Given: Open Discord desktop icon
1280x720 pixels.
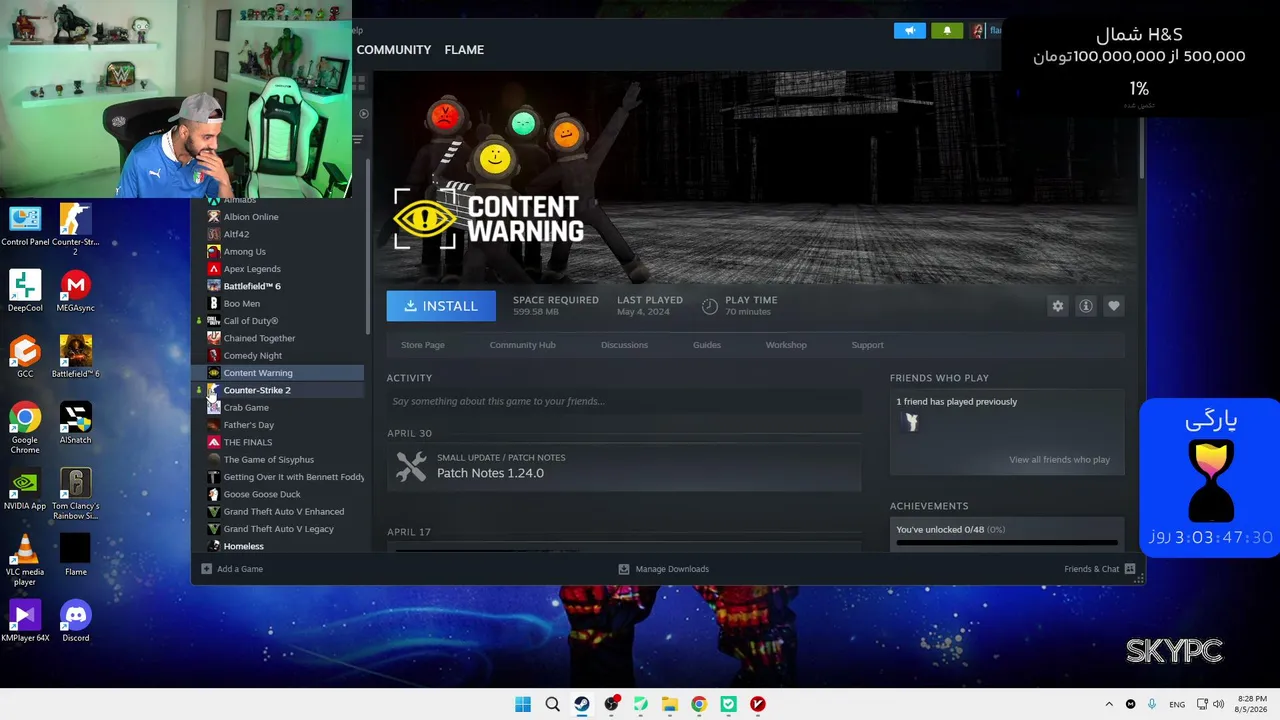Looking at the screenshot, I should coord(75,621).
